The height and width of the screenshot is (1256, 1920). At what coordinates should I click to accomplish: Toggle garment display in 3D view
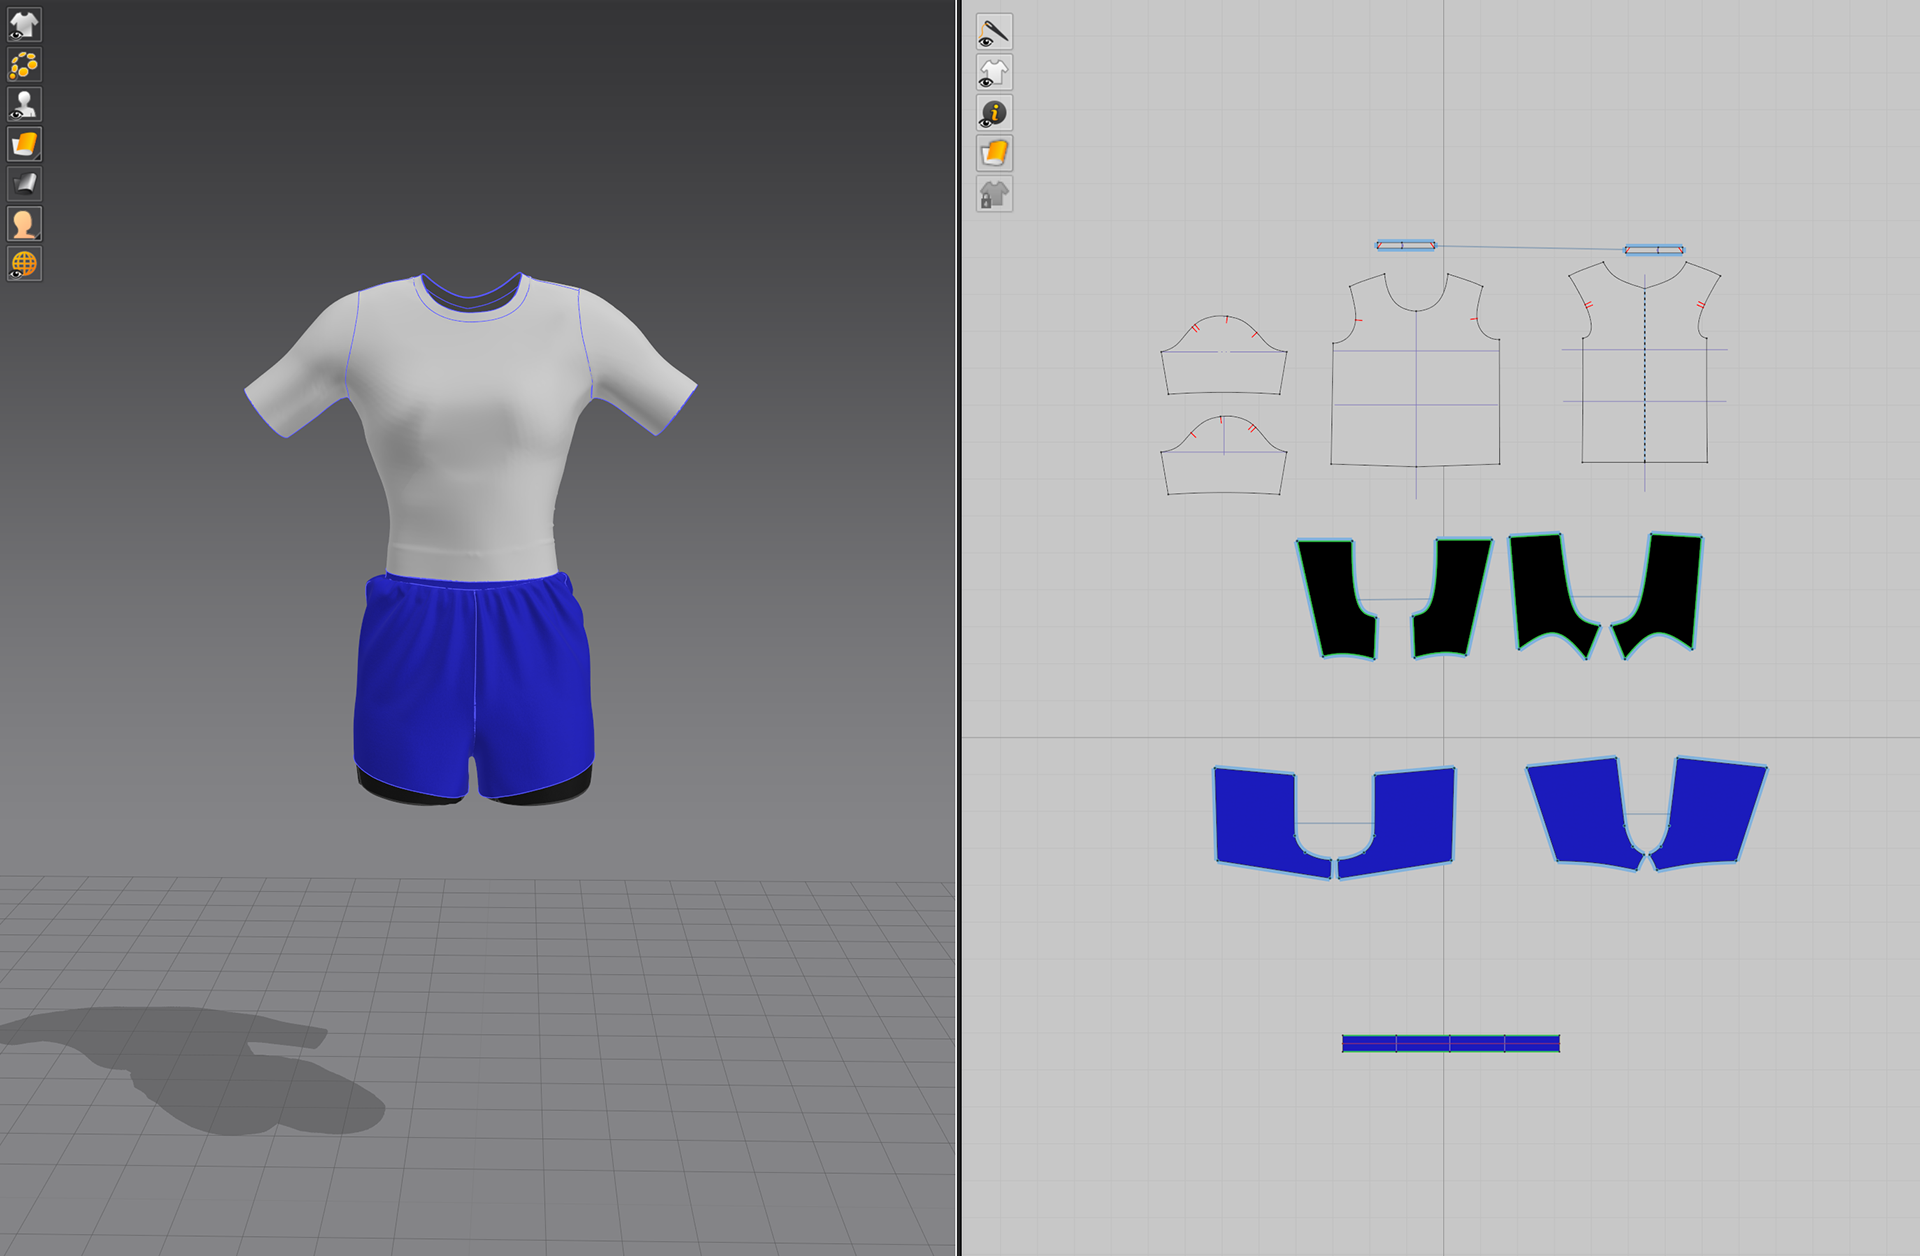(24, 25)
